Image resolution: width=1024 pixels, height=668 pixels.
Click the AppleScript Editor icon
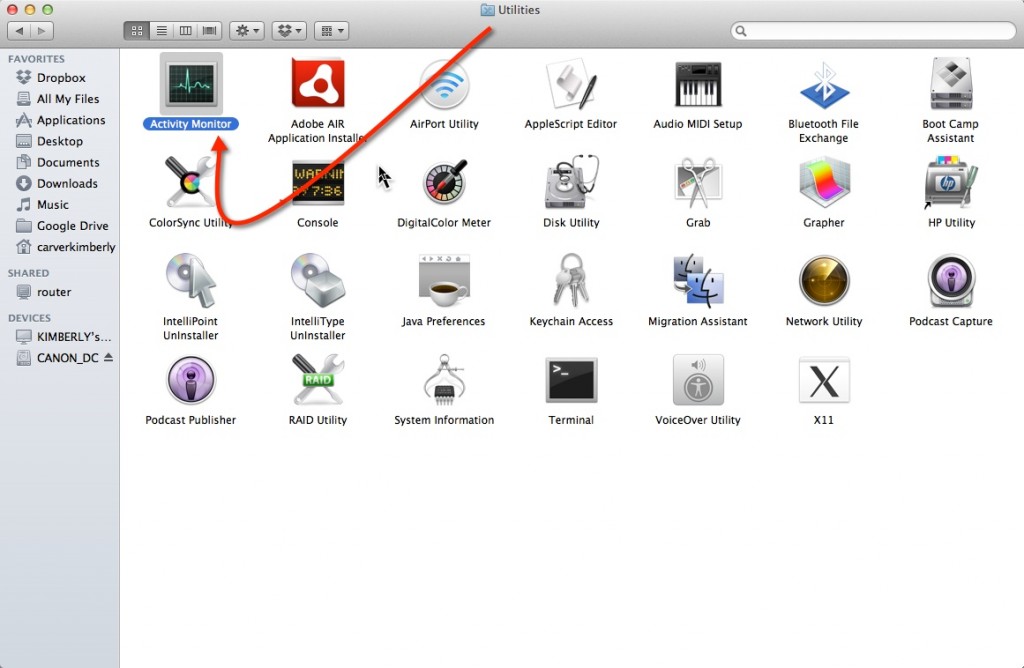(571, 84)
